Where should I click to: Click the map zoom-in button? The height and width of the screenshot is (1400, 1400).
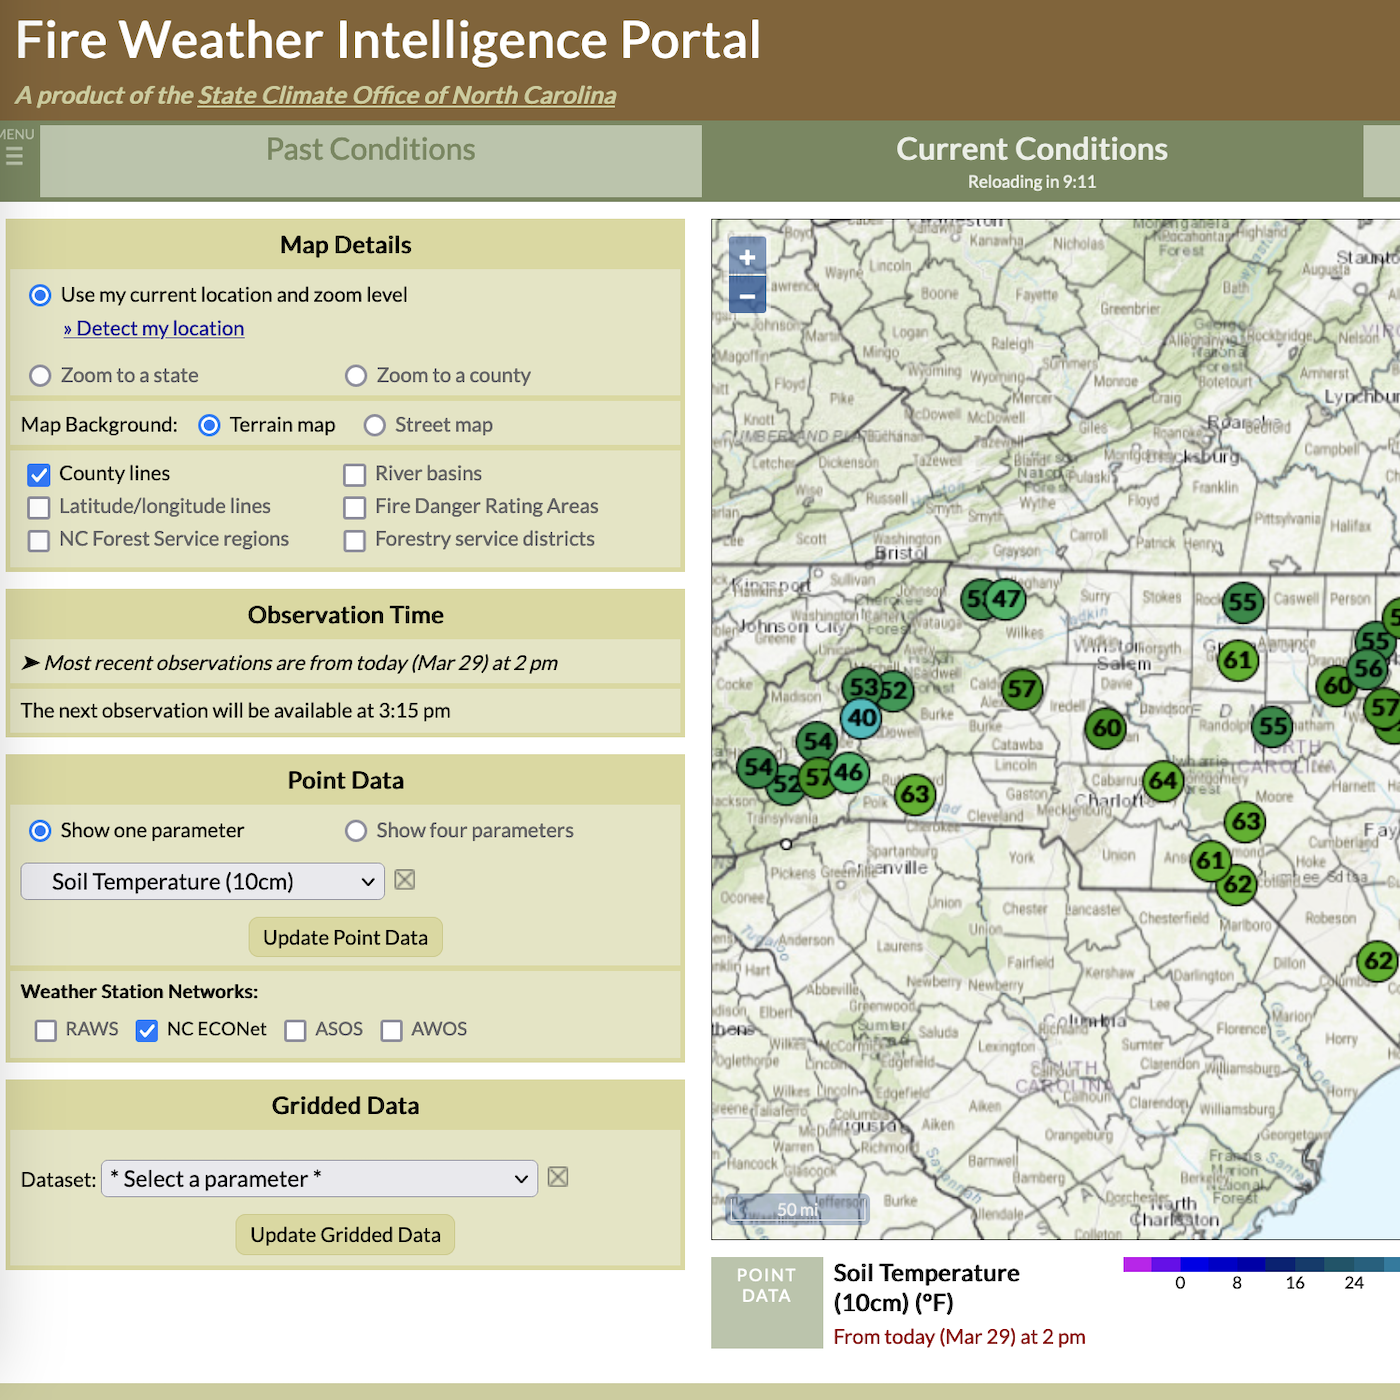tap(746, 257)
